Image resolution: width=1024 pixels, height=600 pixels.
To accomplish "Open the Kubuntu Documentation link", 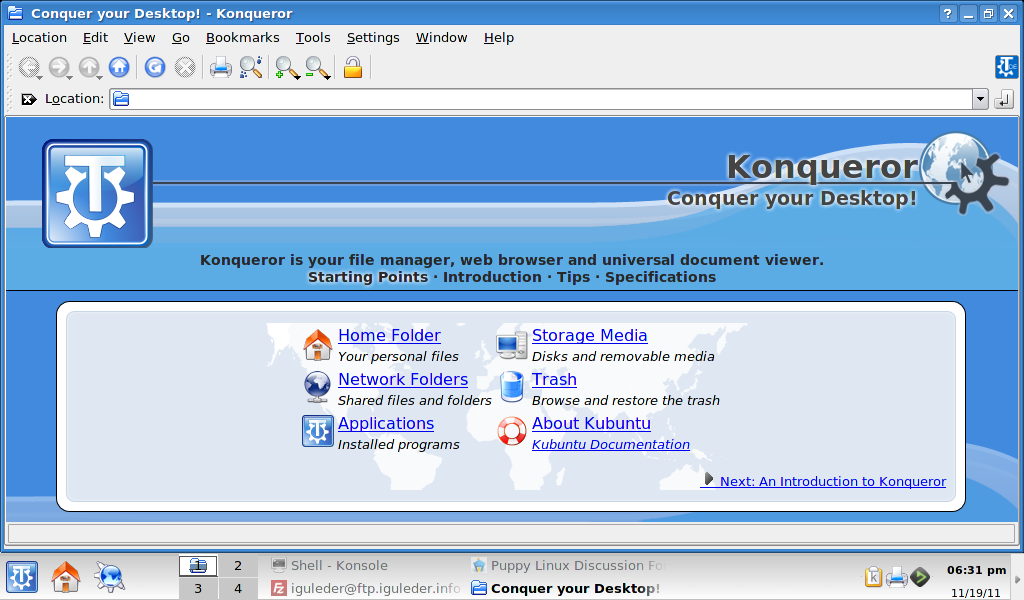I will 611,445.
